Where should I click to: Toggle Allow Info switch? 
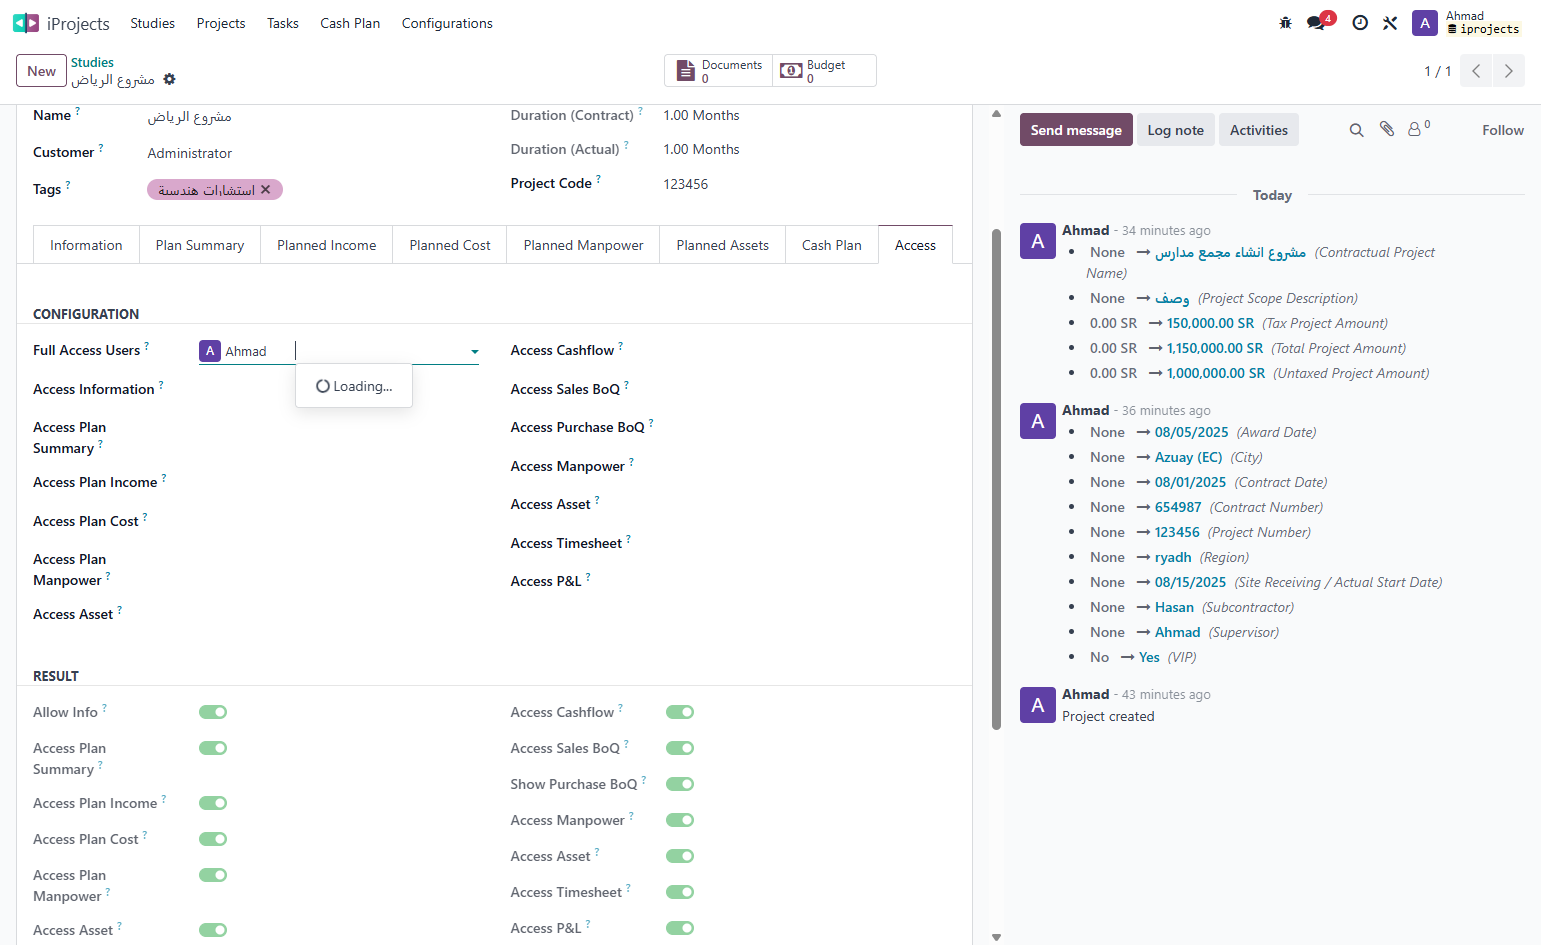point(213,712)
